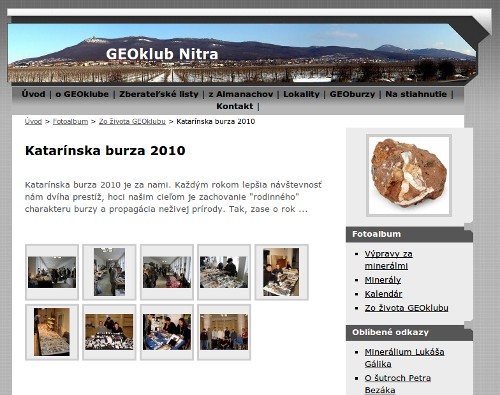Open the GEOburzy section
This screenshot has width=500, height=395.
[x=352, y=94]
